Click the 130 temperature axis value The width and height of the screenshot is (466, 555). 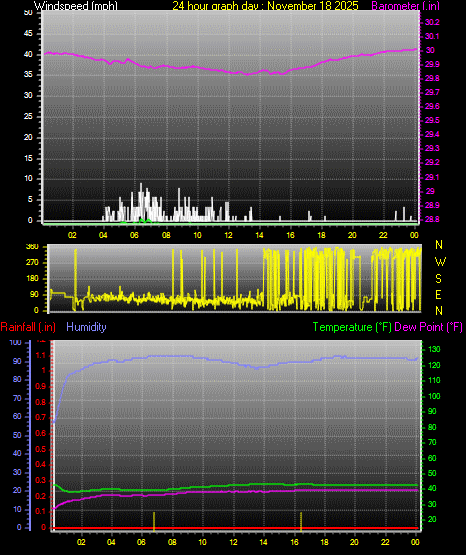coord(434,350)
